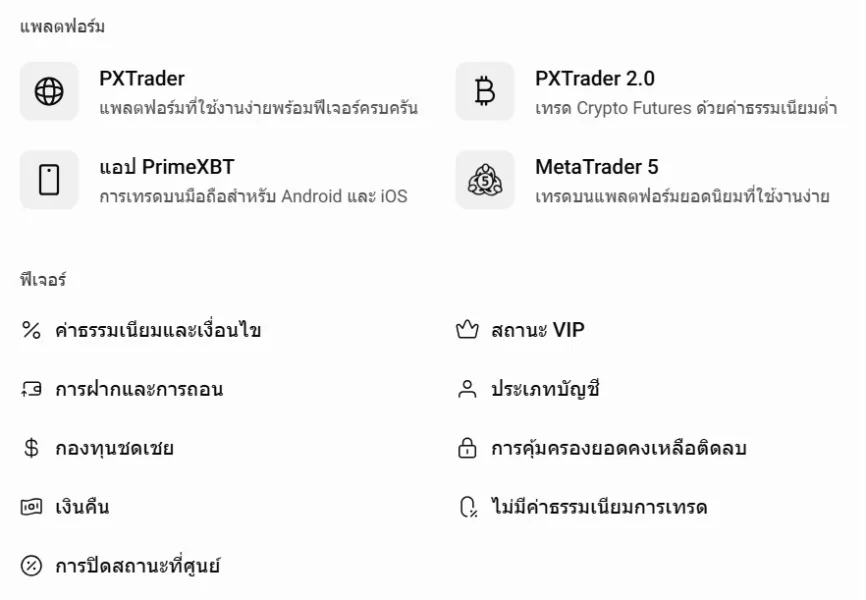Open the PXTrader 2.0 menu item
The image size is (866, 600).
595,79
